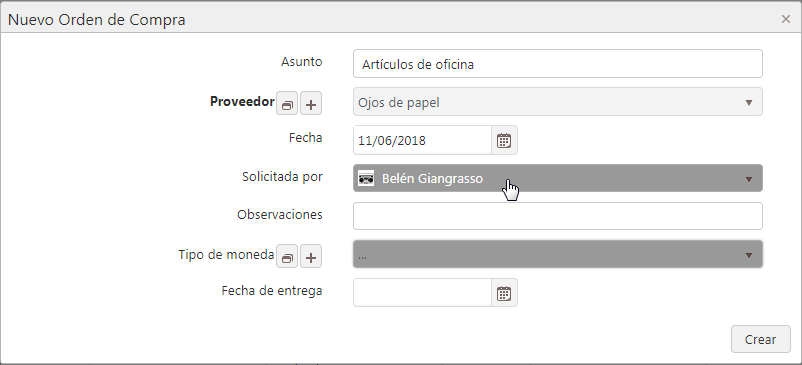Click the Asunto label
Viewport: 802px width, 365px height.
[x=302, y=62]
